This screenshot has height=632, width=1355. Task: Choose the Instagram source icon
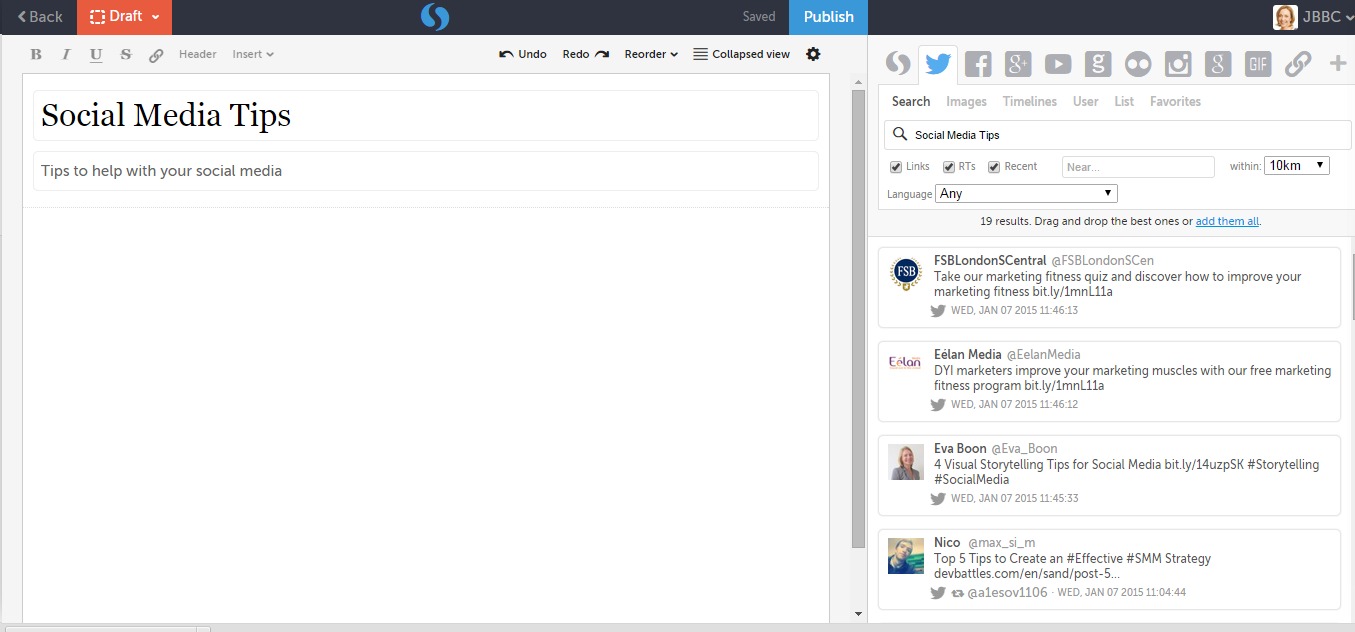coord(1178,65)
